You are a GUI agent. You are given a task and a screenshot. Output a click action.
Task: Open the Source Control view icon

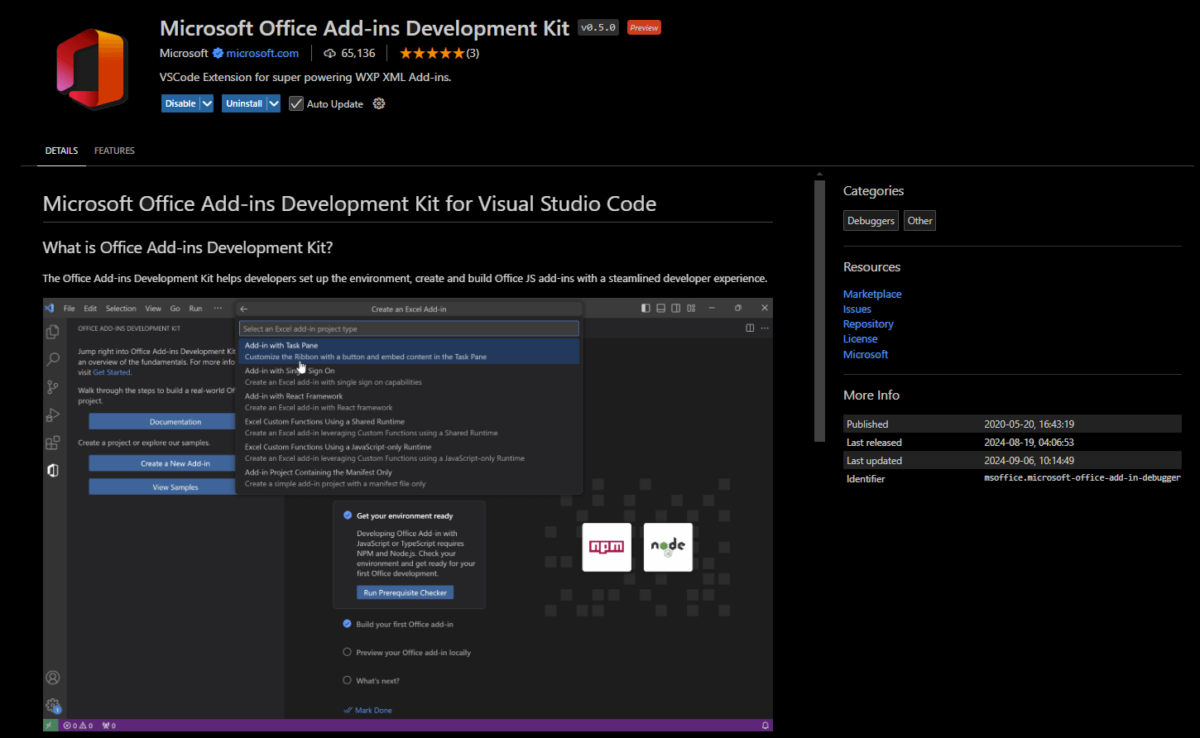53,387
